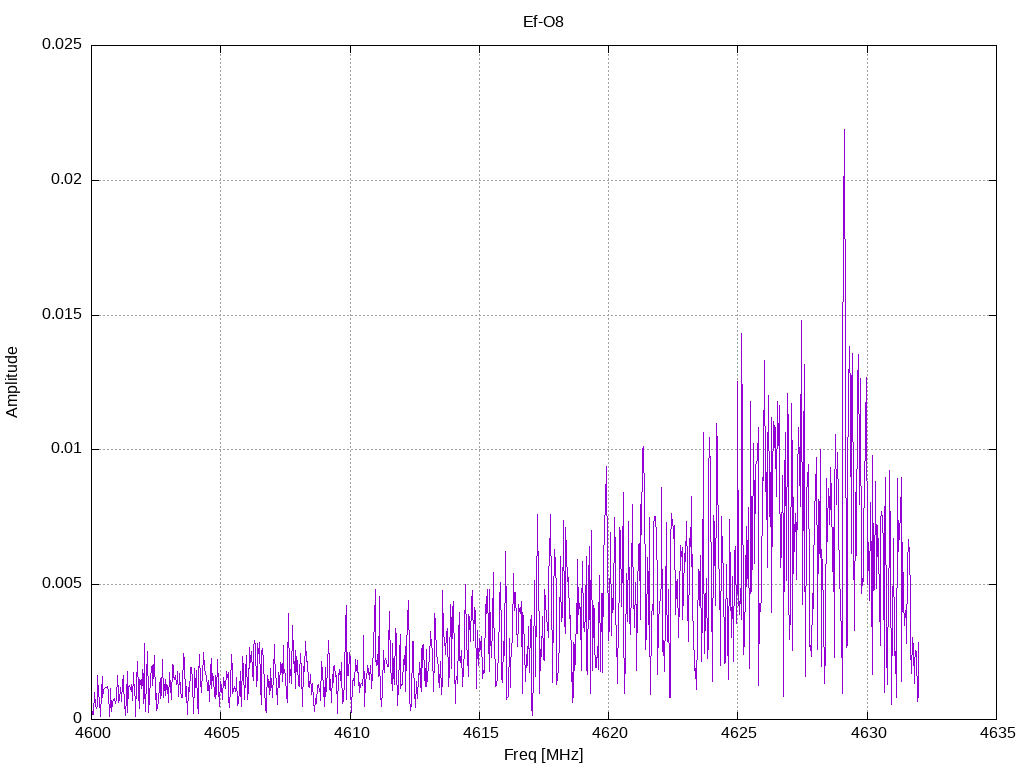Image resolution: width=1024 pixels, height=768 pixels.
Task: Click the 4625 x-axis tick label
Action: pyautogui.click(x=739, y=733)
